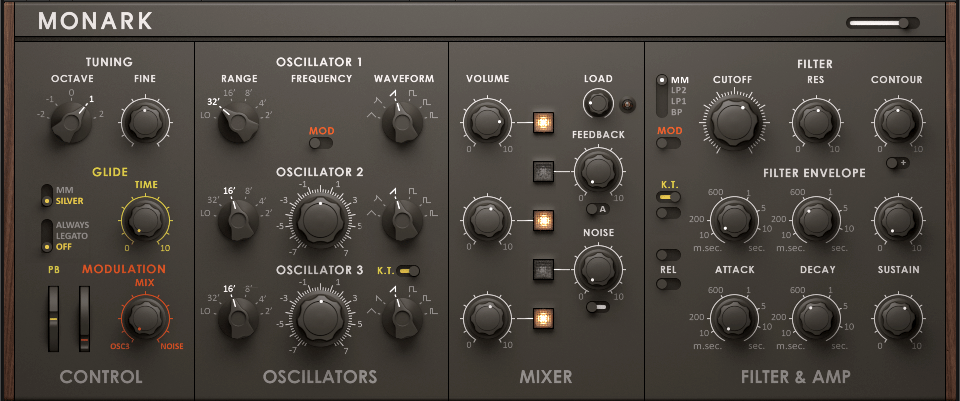960x401 pixels.
Task: Click the MM/LP2/LP1/BP filter type selector
Action: [x=662, y=96]
